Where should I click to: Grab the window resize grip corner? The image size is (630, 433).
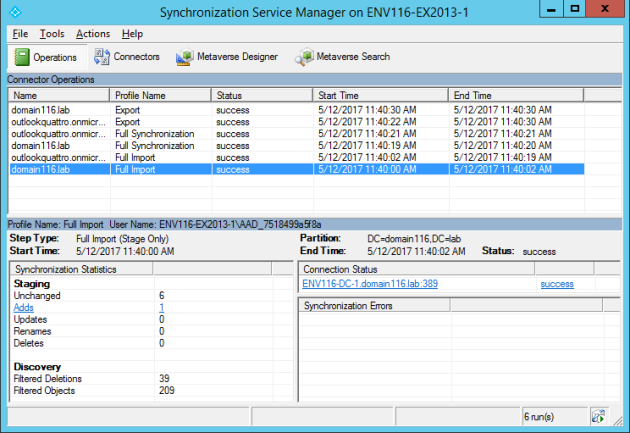pyautogui.click(x=618, y=421)
